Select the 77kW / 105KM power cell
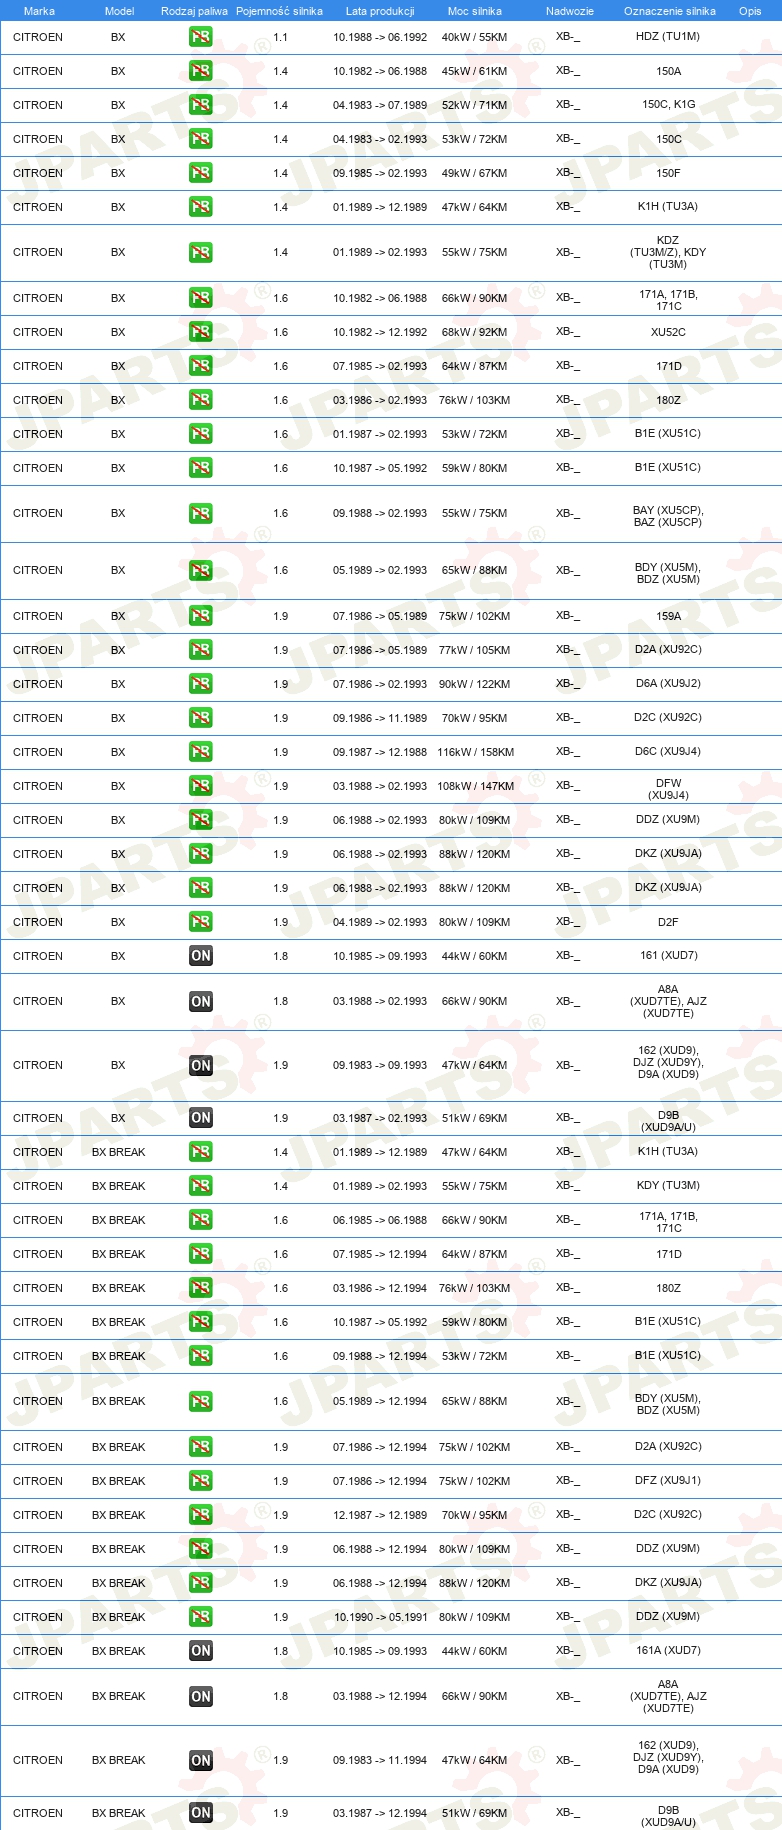 tap(475, 650)
